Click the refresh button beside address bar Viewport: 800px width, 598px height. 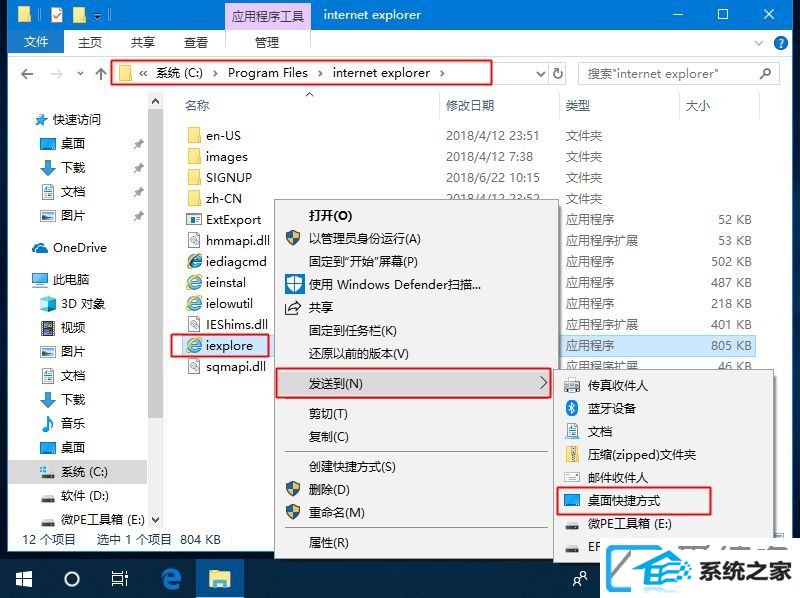(558, 74)
